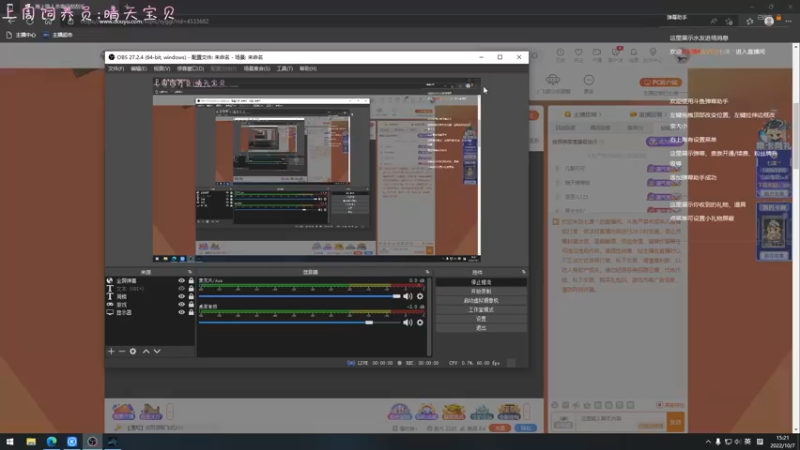Open browser page history clock icon
800x450 pixels.
pyautogui.click(x=560, y=54)
